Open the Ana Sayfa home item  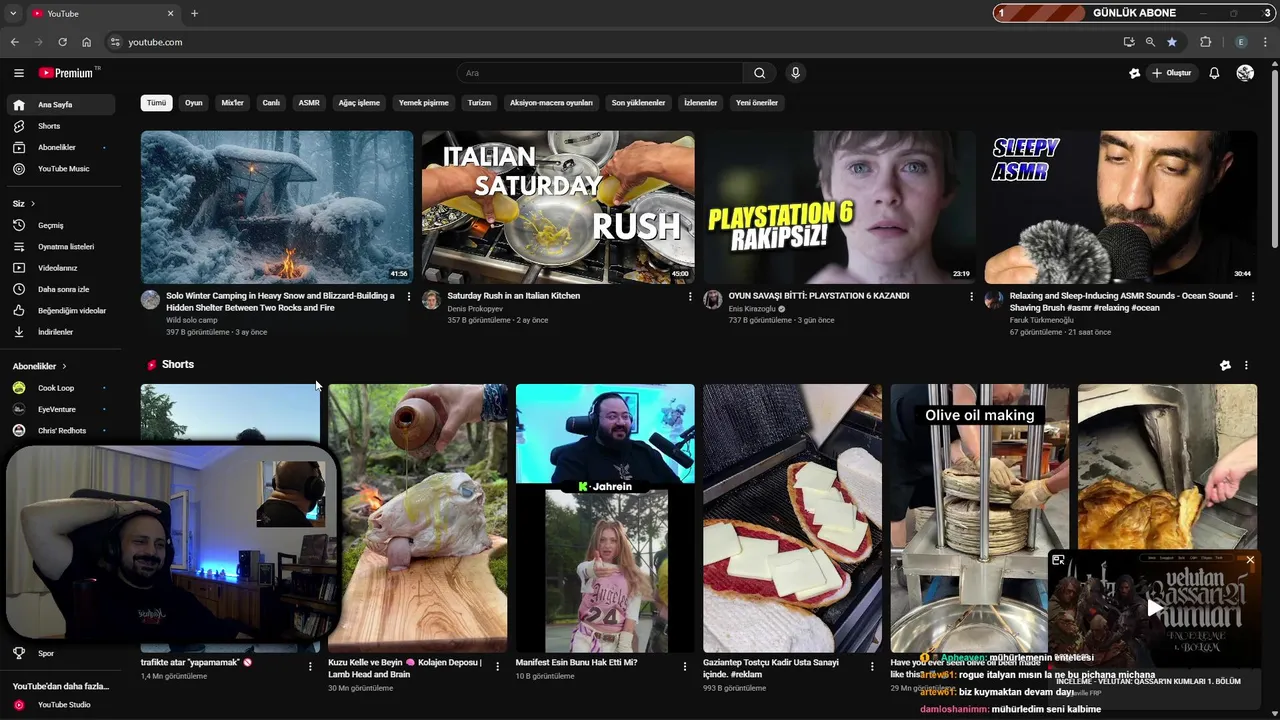click(x=61, y=105)
